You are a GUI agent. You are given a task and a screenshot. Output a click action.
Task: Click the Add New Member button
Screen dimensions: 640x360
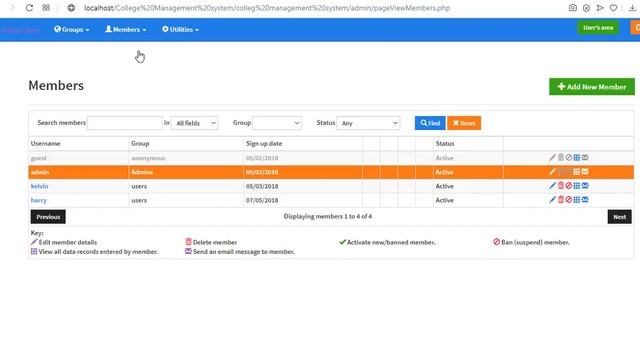(x=592, y=87)
